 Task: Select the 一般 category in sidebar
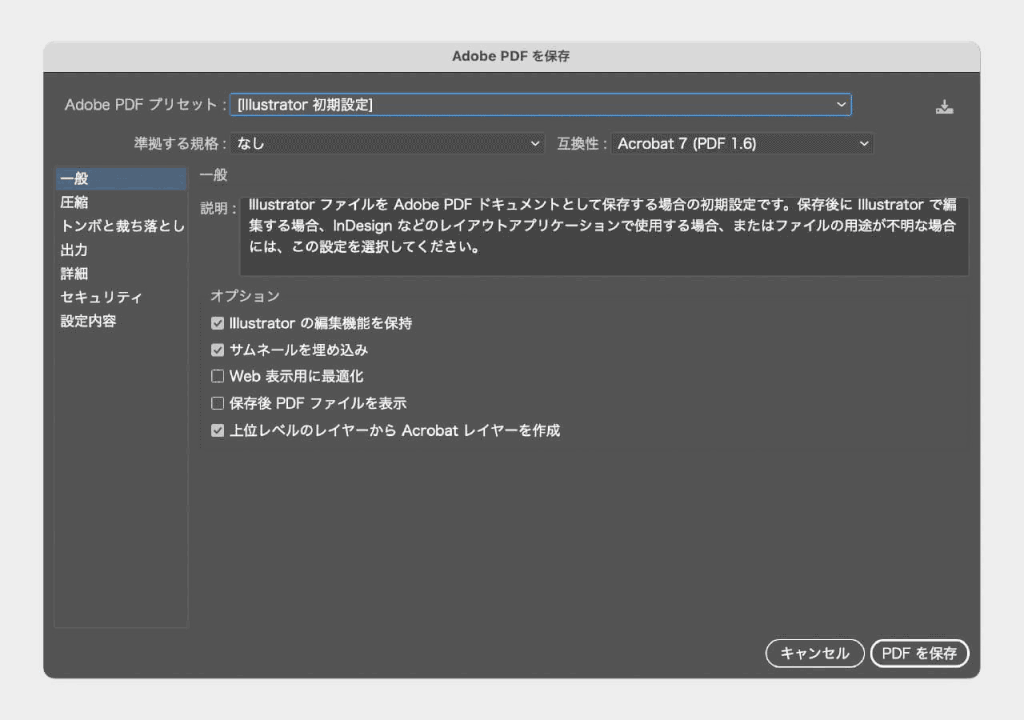pos(121,178)
